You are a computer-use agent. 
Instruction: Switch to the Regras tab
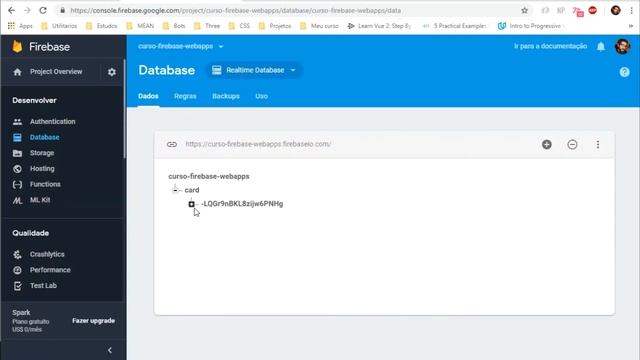point(185,96)
